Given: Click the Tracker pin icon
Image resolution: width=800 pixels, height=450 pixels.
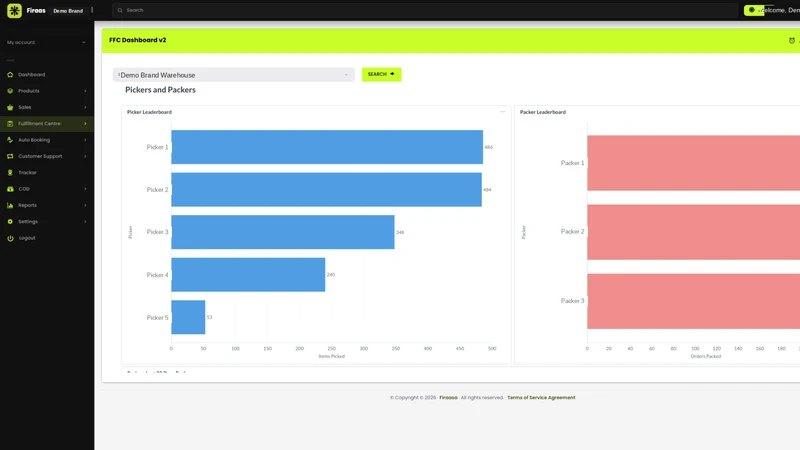Looking at the screenshot, I should (10, 172).
